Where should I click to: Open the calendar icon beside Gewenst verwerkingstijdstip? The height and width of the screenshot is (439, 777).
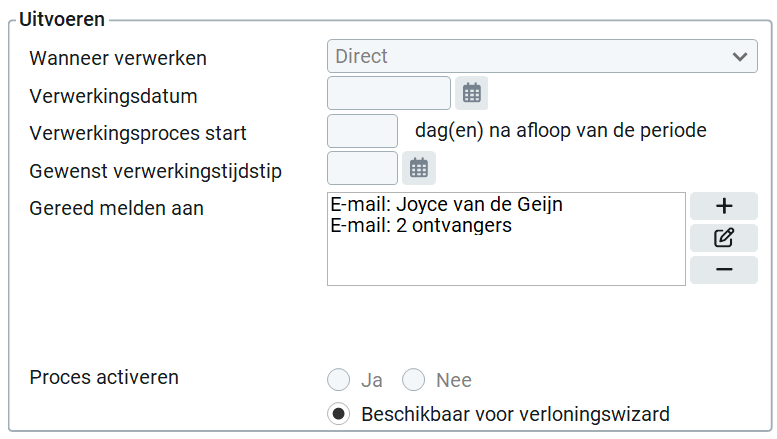pyautogui.click(x=419, y=168)
